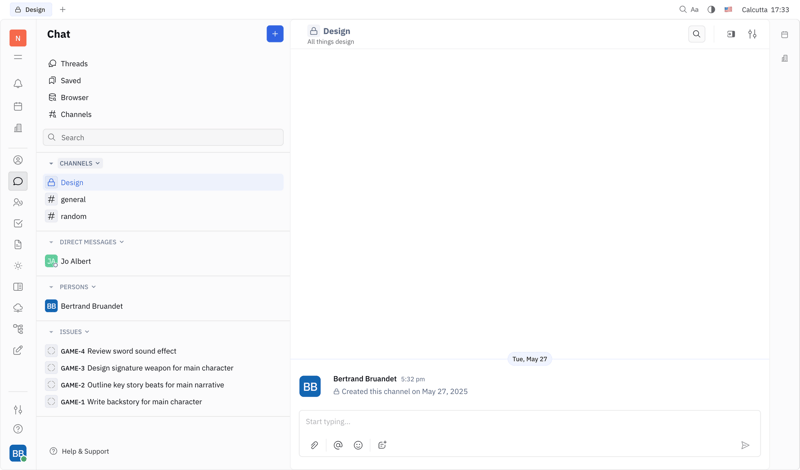800x470 pixels.
Task: Click the BB profile avatar in sidebar
Action: click(x=18, y=453)
